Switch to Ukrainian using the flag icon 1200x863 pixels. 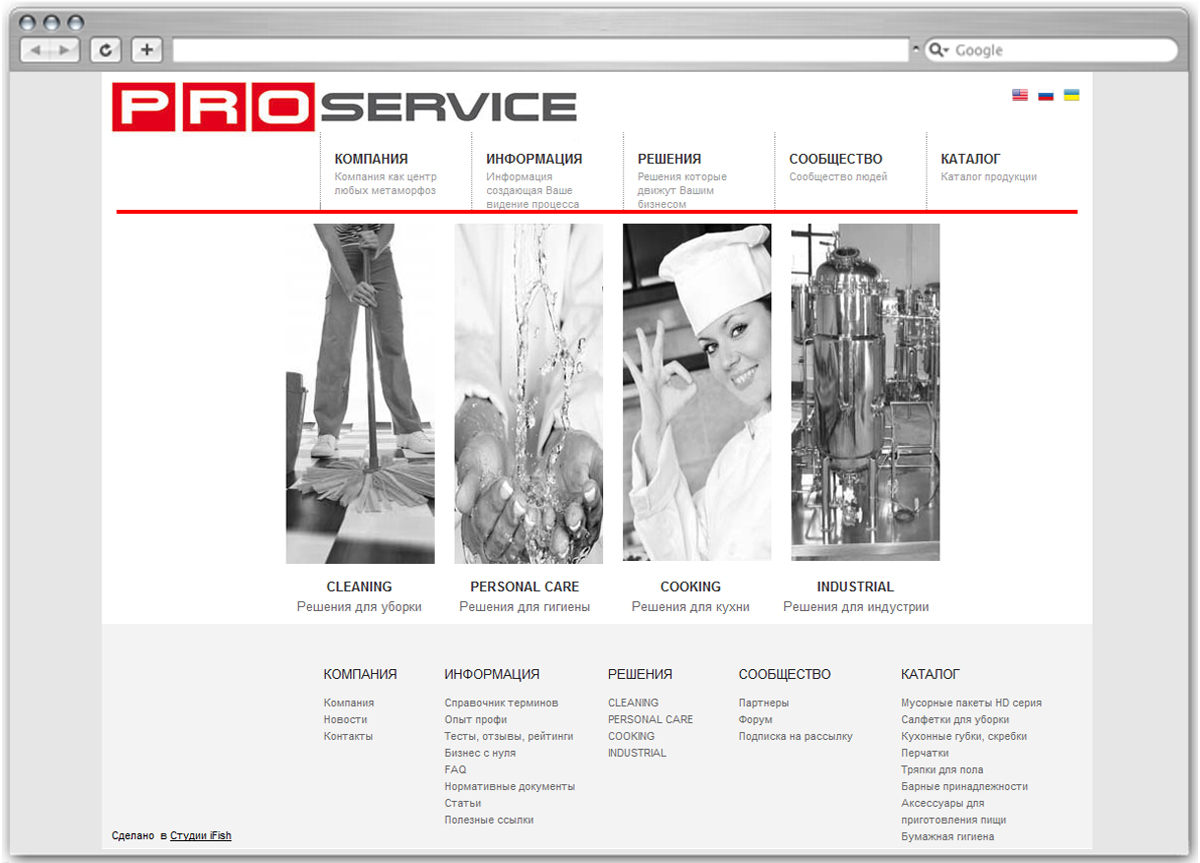[x=1073, y=95]
